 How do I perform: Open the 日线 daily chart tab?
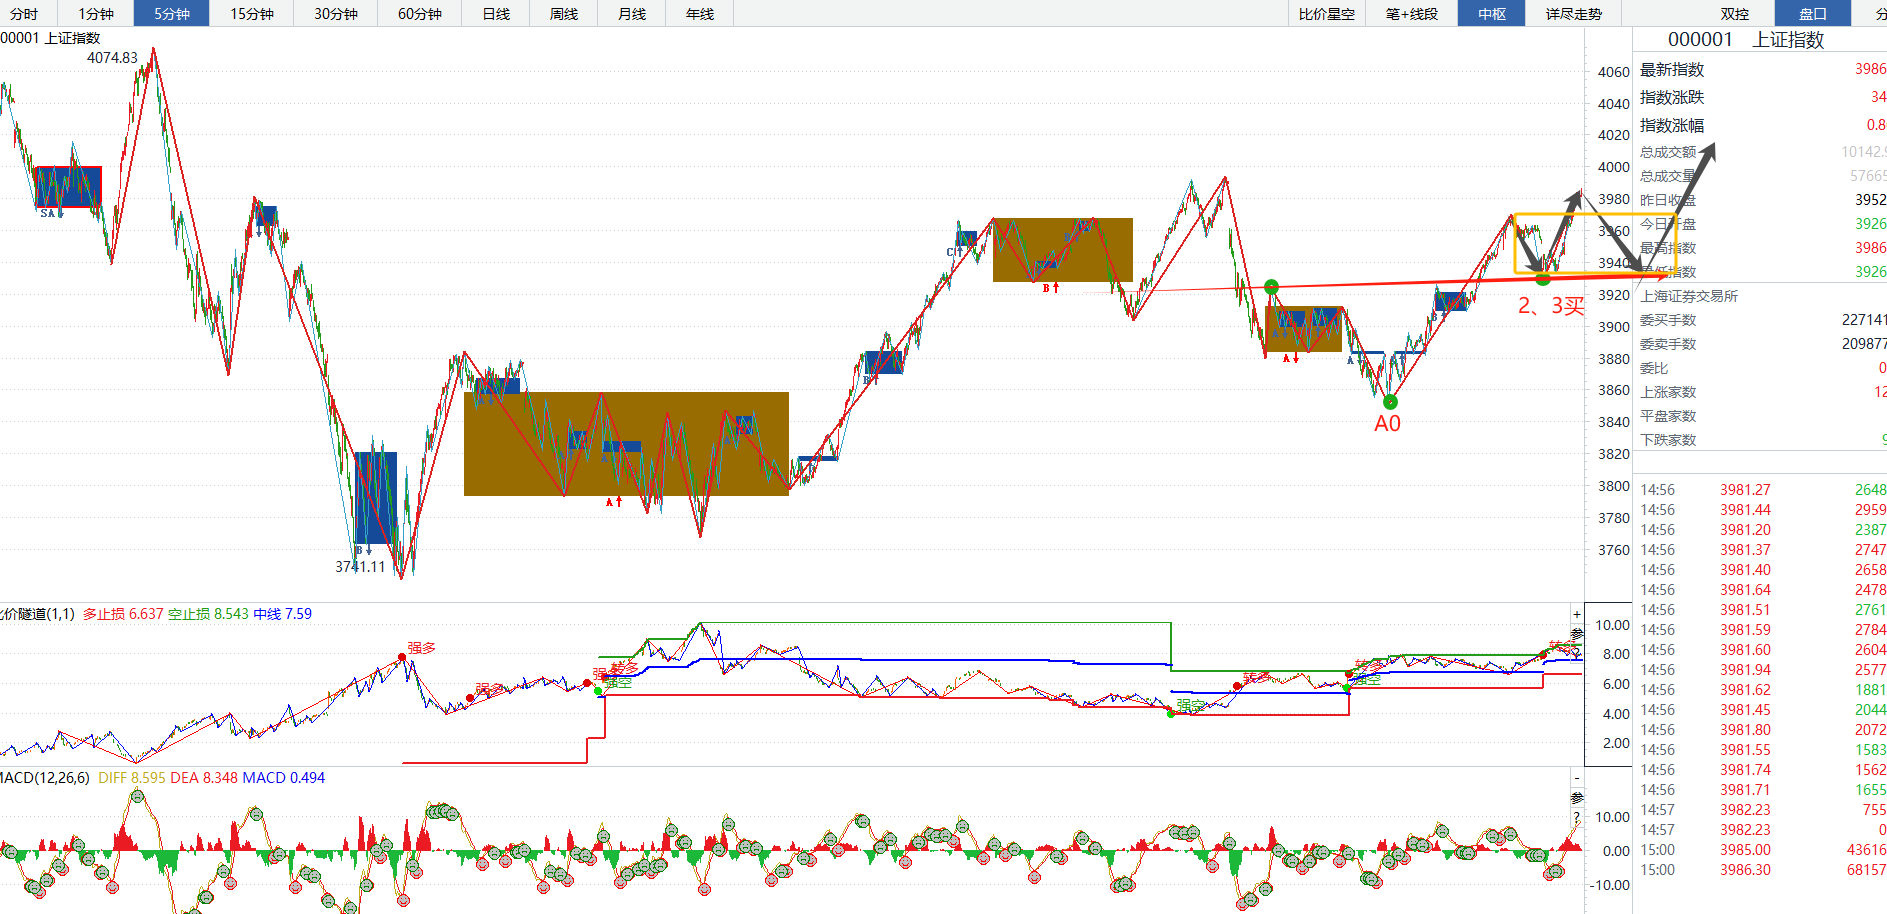coord(496,14)
